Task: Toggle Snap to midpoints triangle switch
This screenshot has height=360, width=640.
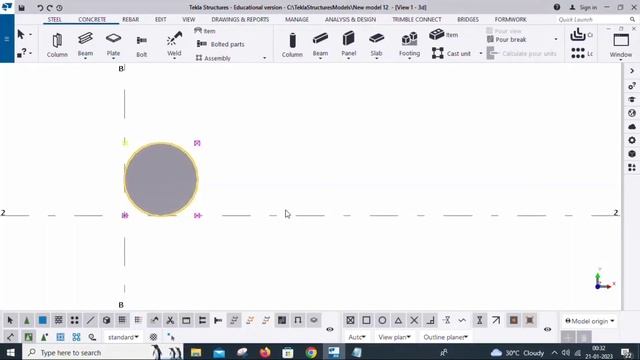Action: tap(398, 320)
